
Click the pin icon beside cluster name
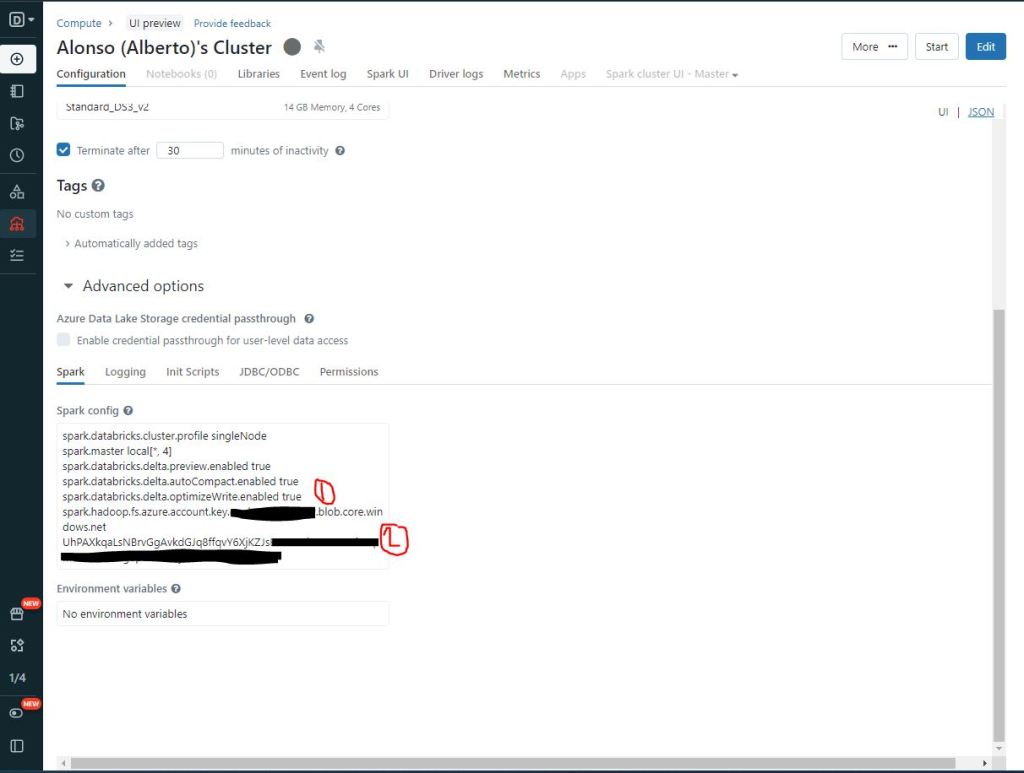pyautogui.click(x=319, y=47)
